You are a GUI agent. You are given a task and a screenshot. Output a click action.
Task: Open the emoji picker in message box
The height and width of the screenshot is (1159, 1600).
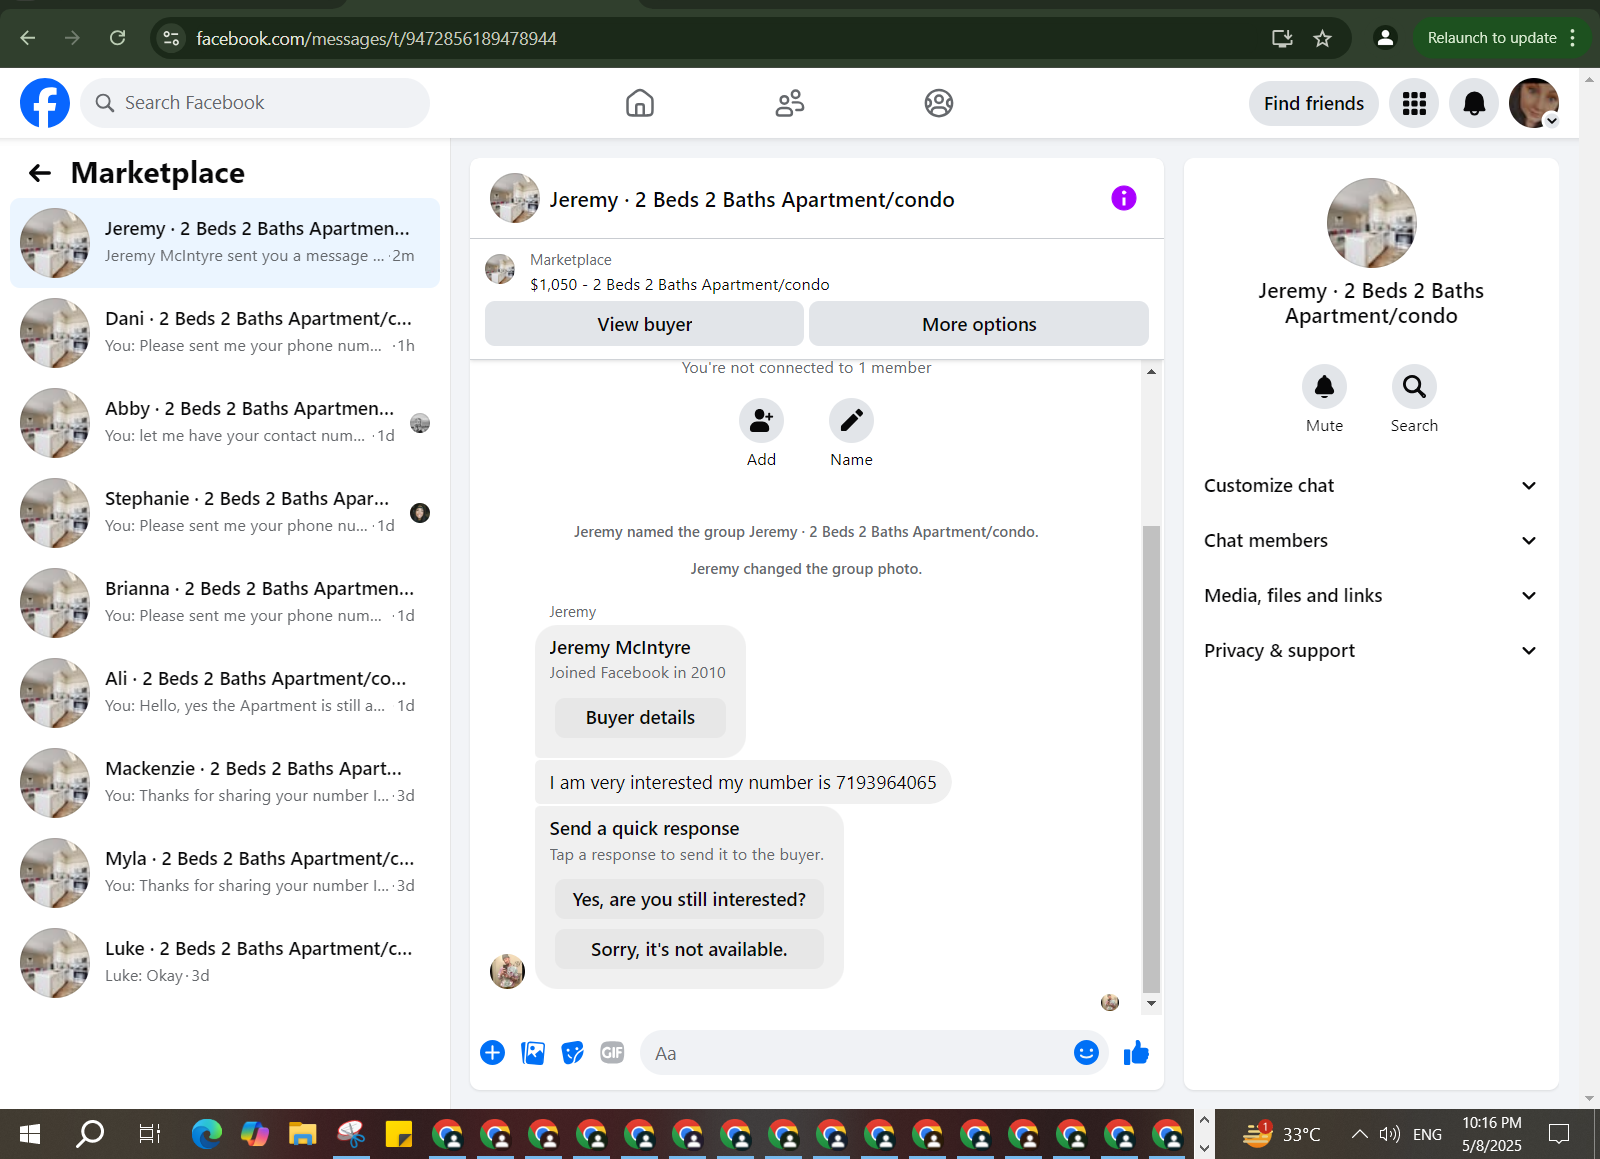[1086, 1053]
